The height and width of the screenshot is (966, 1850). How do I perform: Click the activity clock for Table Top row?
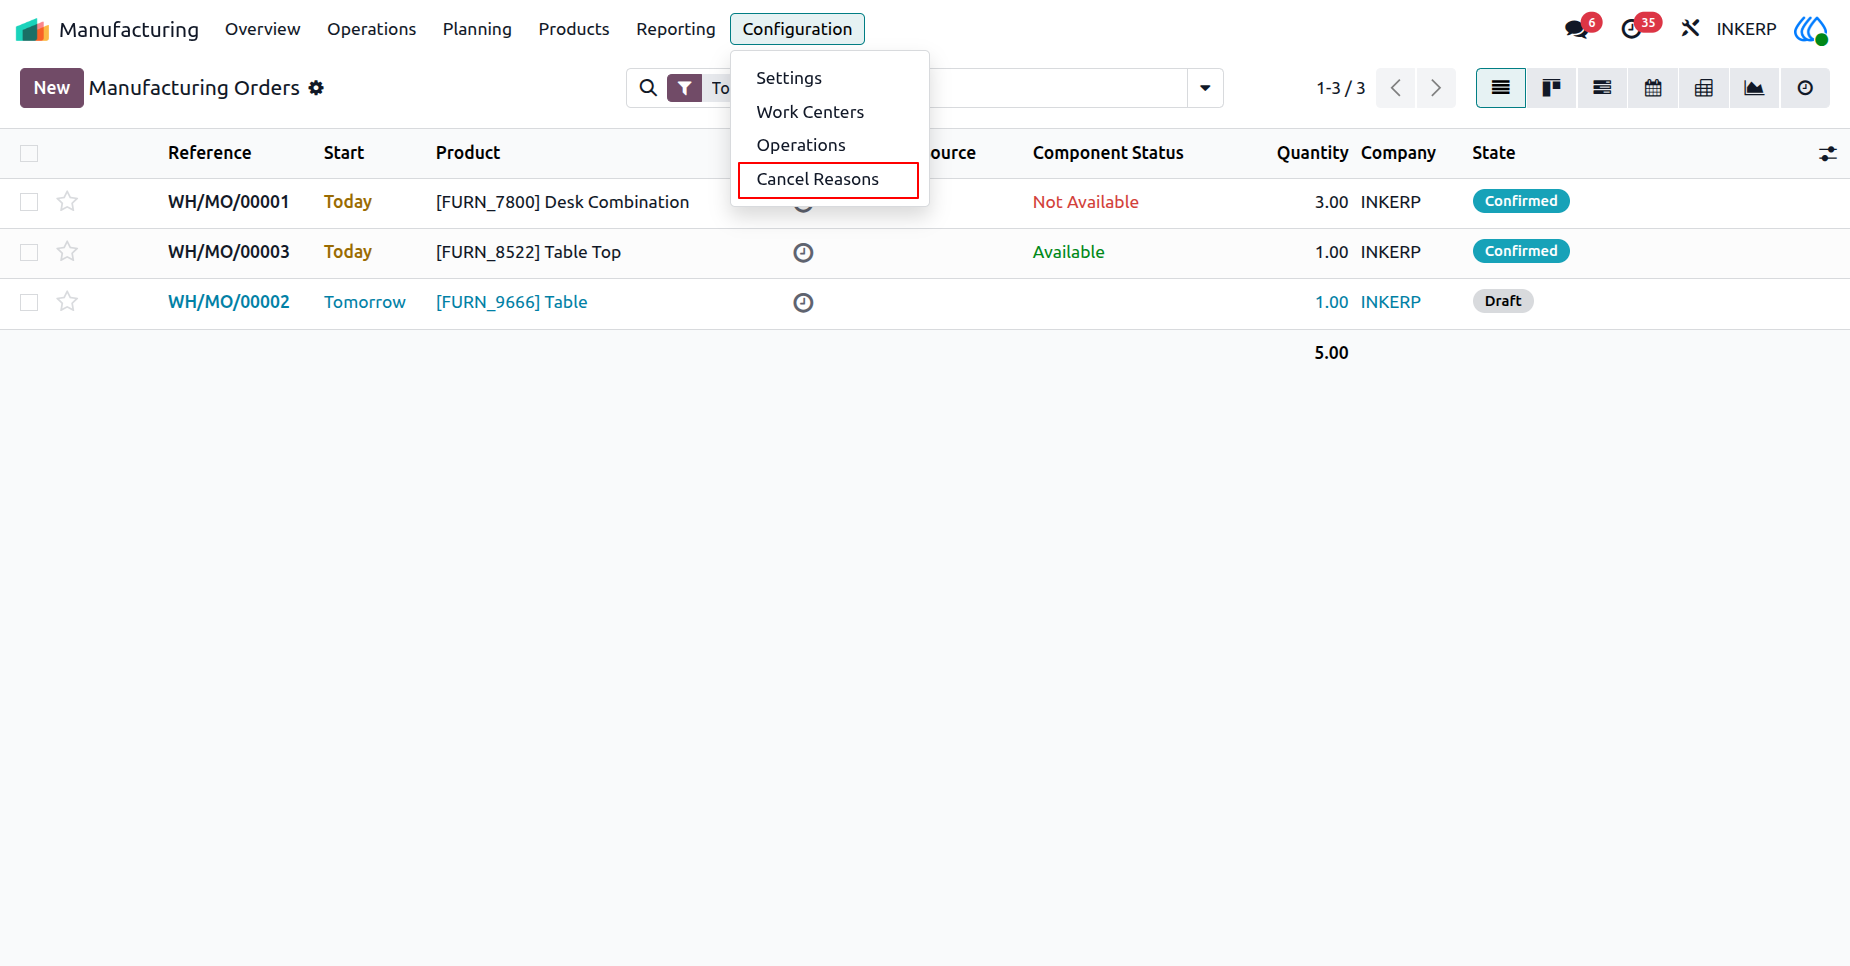coord(803,253)
